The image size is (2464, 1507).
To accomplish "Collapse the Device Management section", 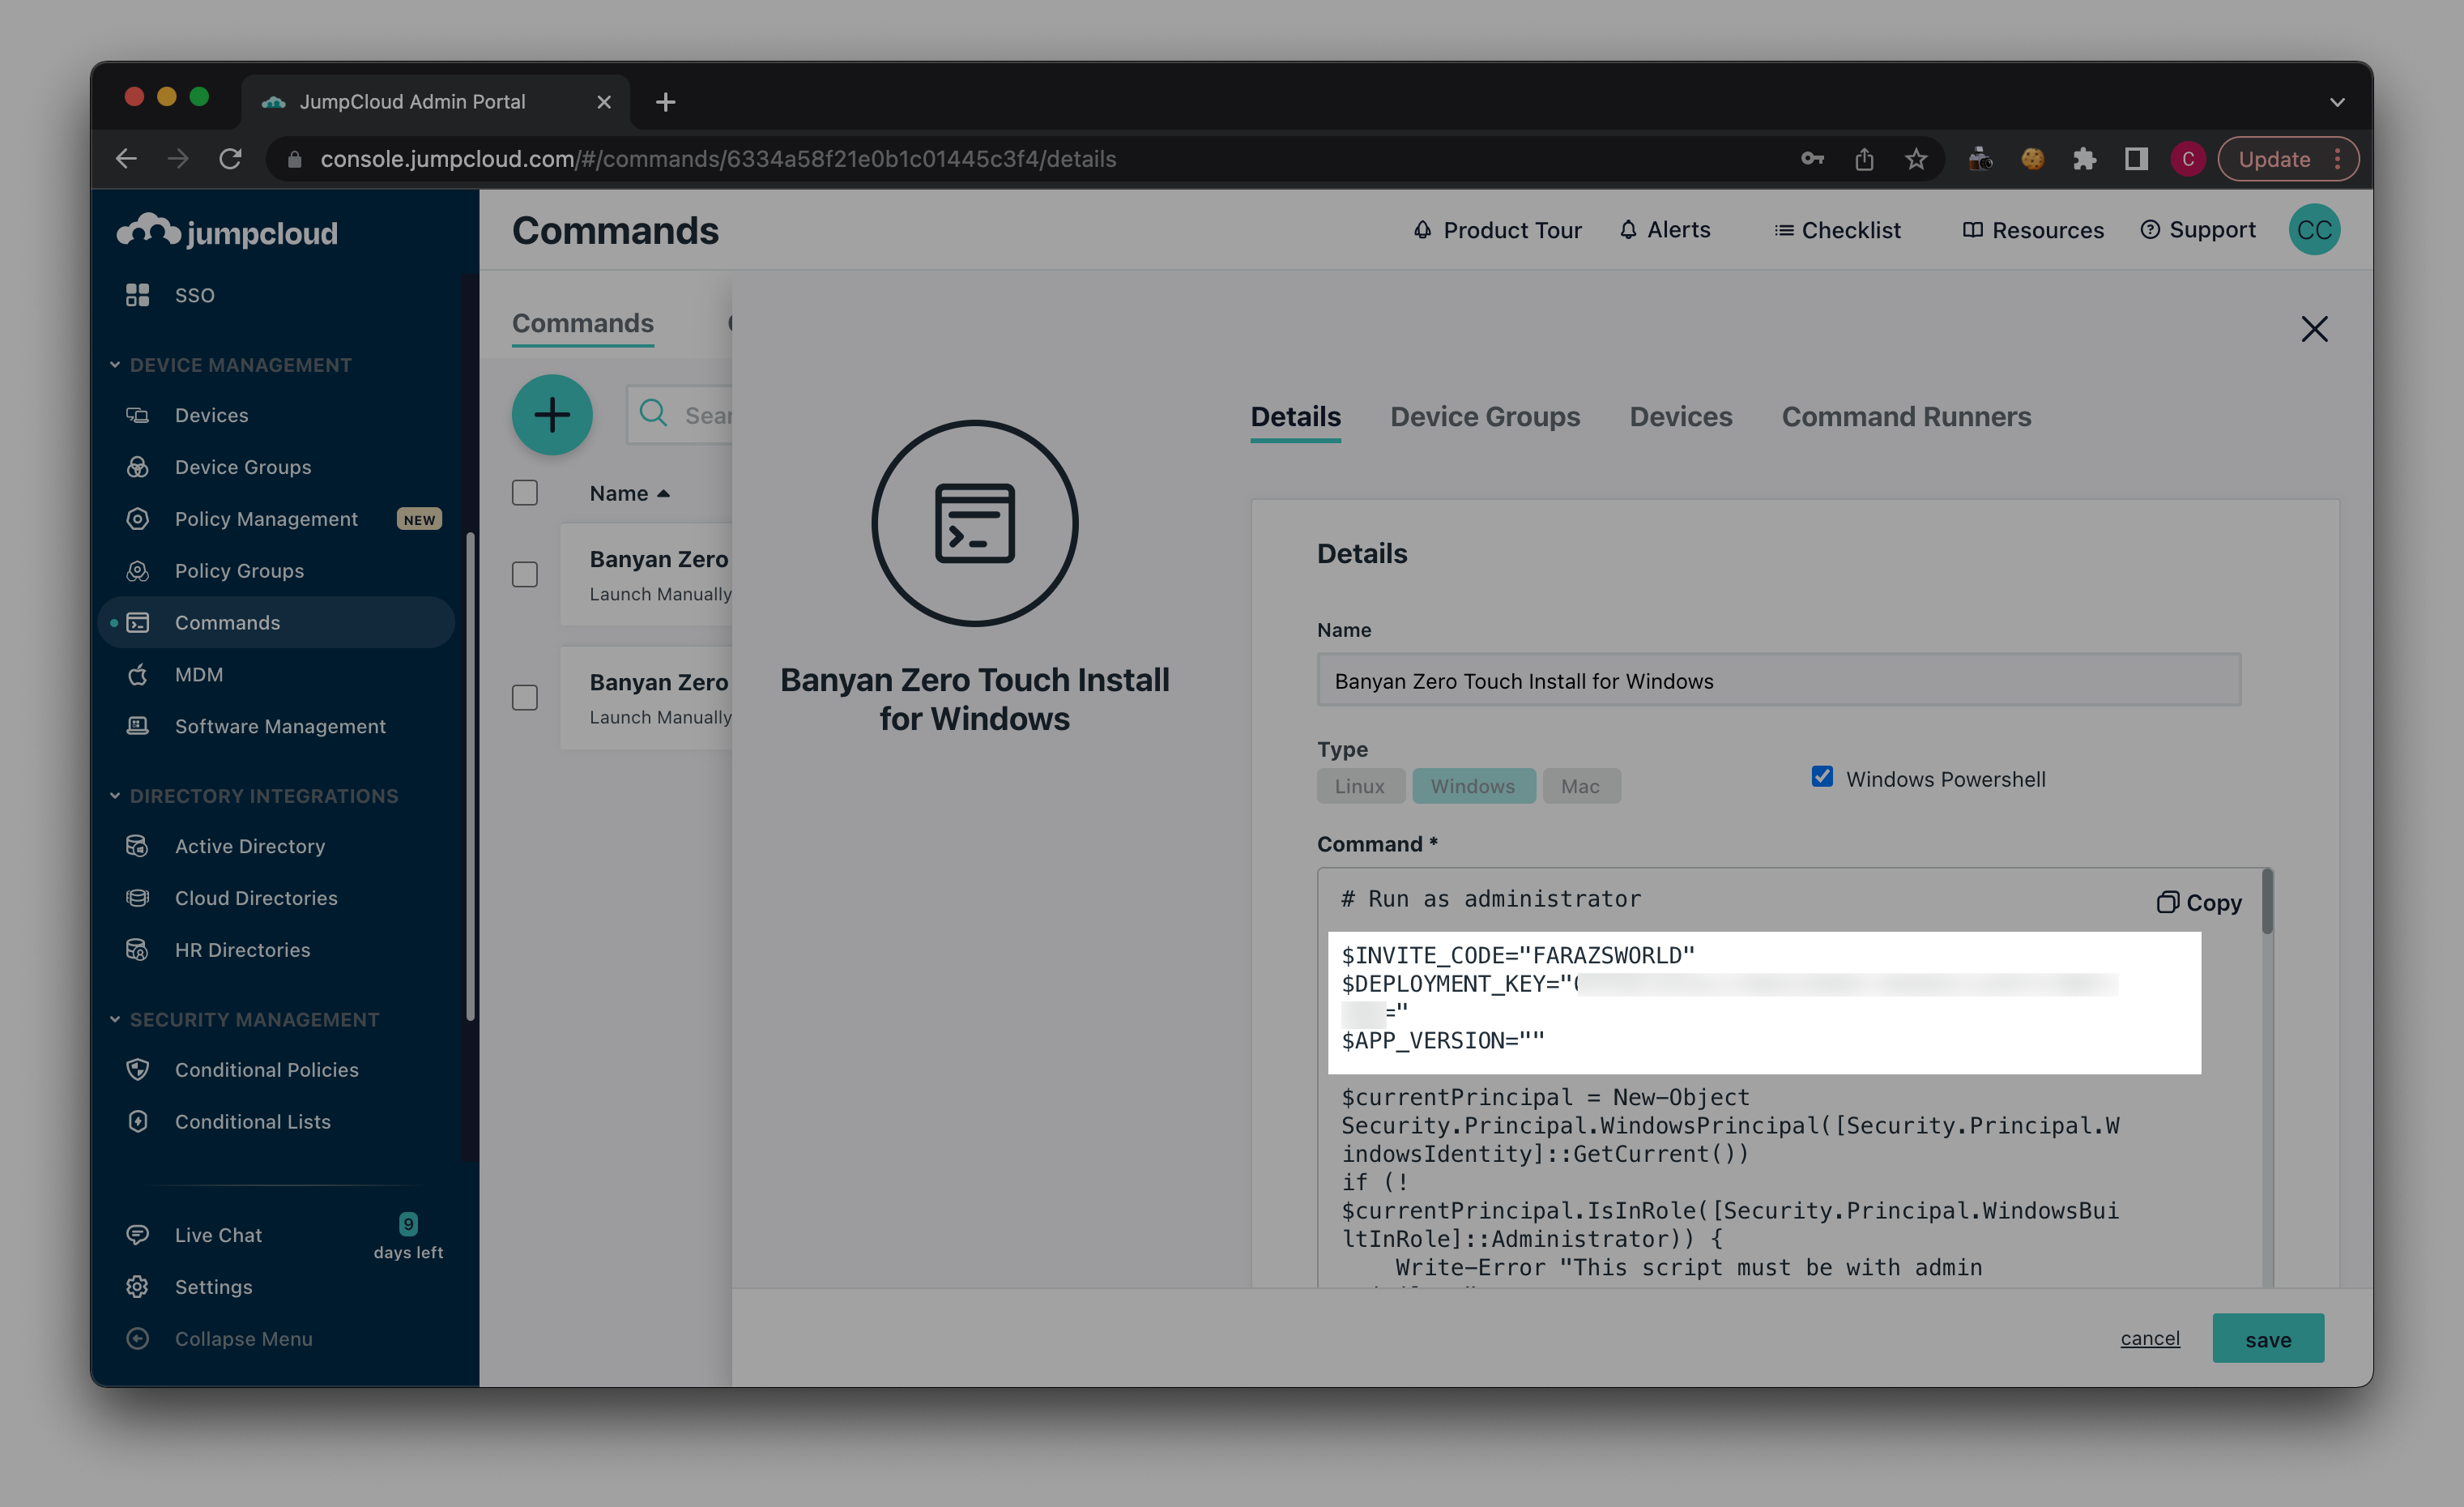I will 115,365.
